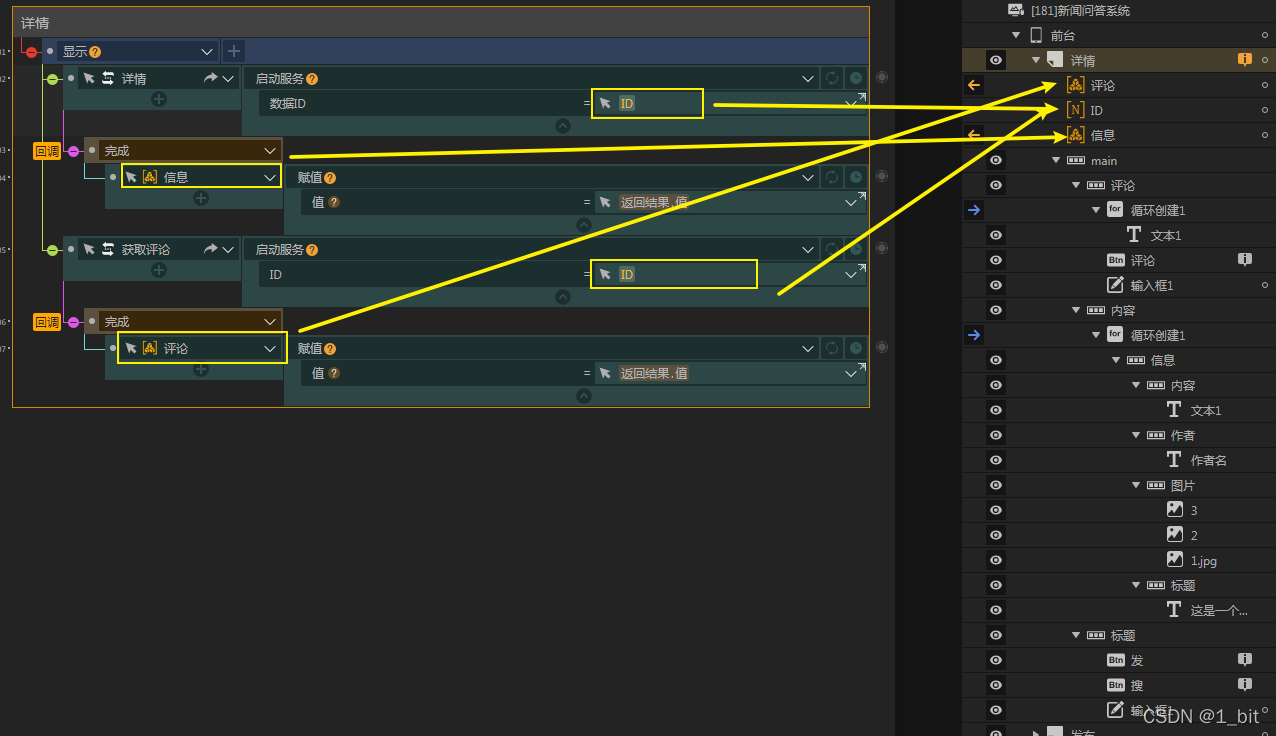Click the red collapse node beside 显示

coord(32,51)
